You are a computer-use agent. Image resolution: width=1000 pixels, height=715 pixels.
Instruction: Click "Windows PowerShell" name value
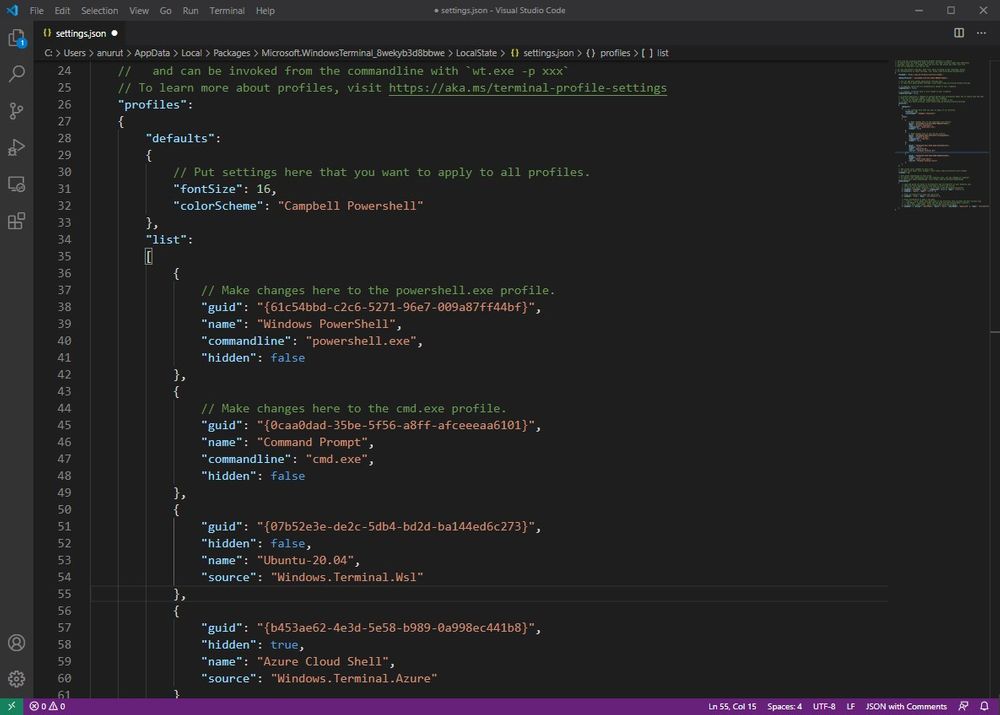[x=326, y=324]
